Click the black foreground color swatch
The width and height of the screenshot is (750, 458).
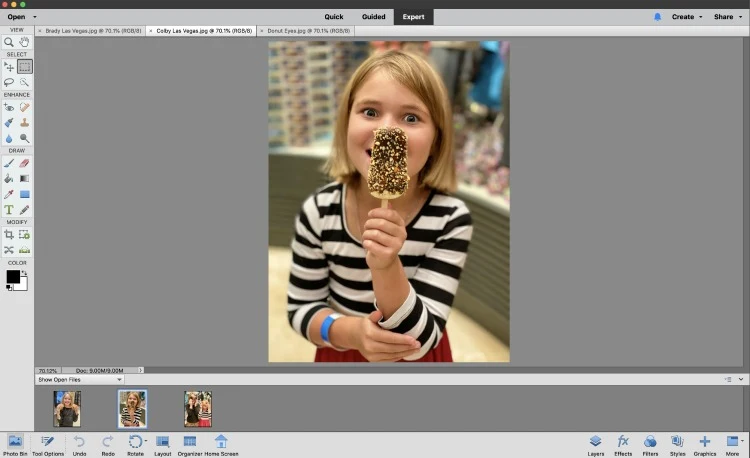pos(13,276)
